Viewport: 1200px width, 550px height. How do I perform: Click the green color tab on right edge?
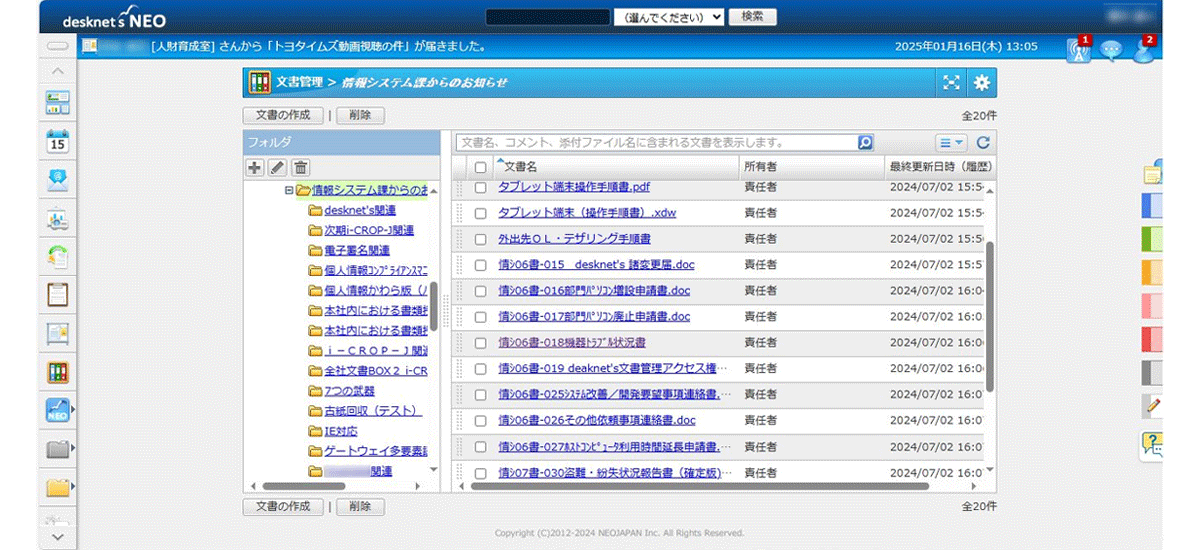coord(1151,239)
